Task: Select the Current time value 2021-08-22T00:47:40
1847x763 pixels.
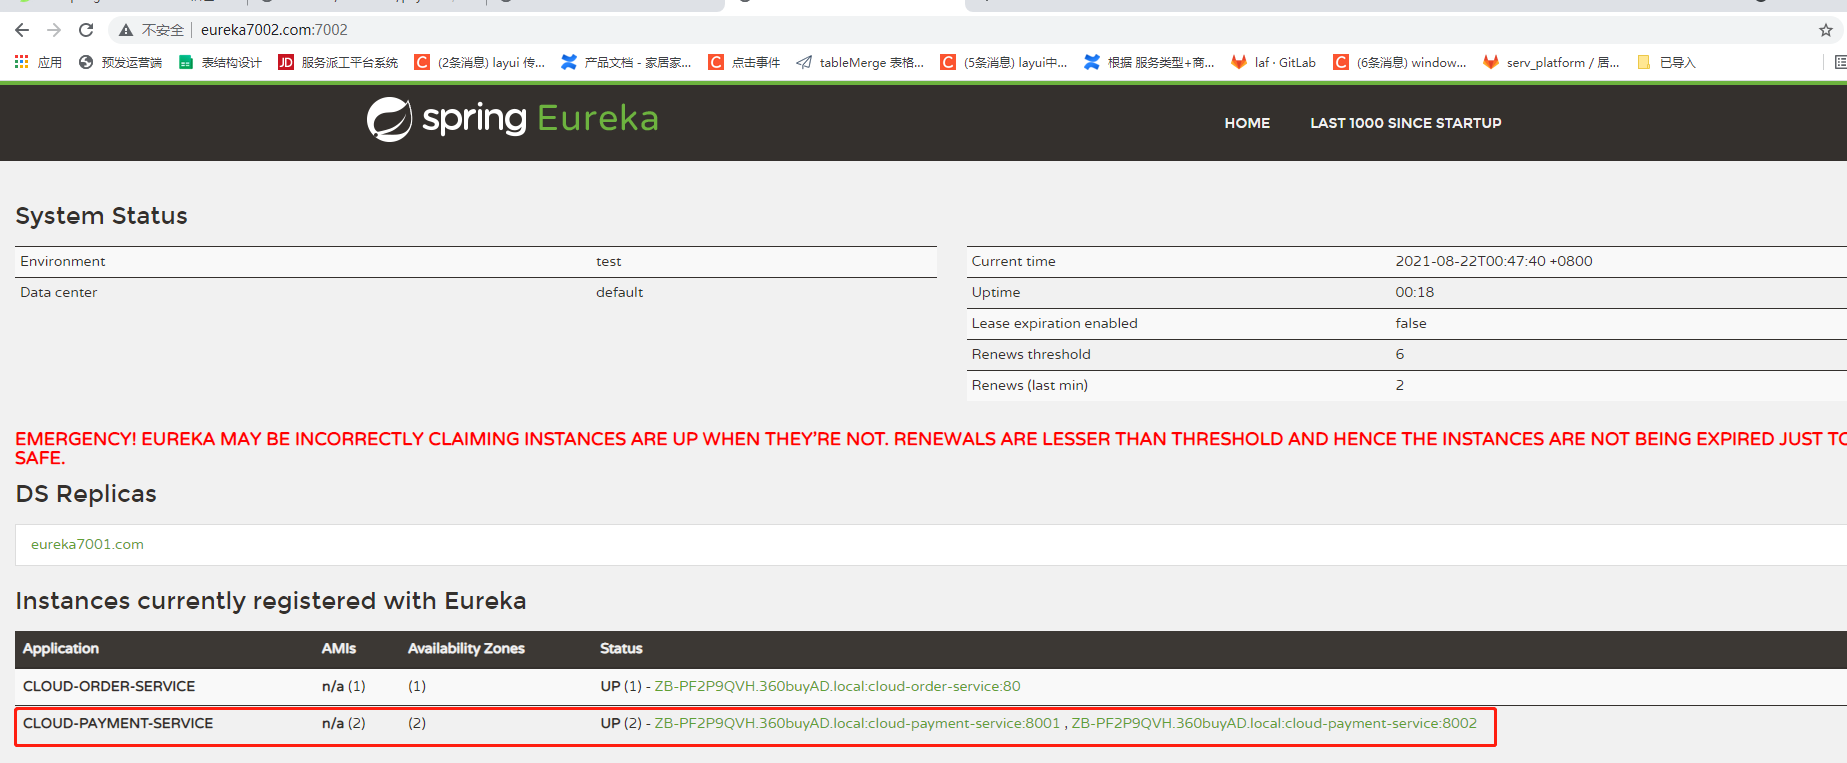Action: pos(1494,261)
